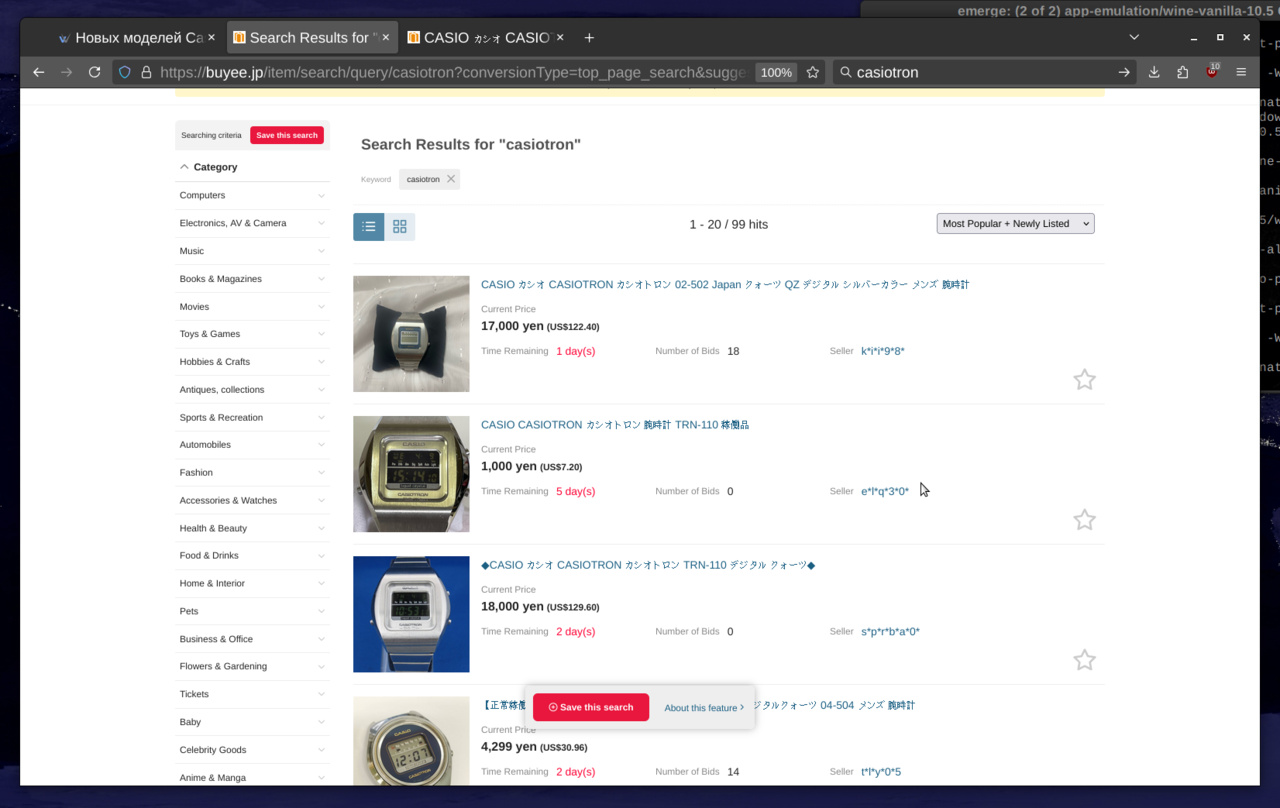
Task: Open the extensions puzzle icon
Action: pos(1182,72)
